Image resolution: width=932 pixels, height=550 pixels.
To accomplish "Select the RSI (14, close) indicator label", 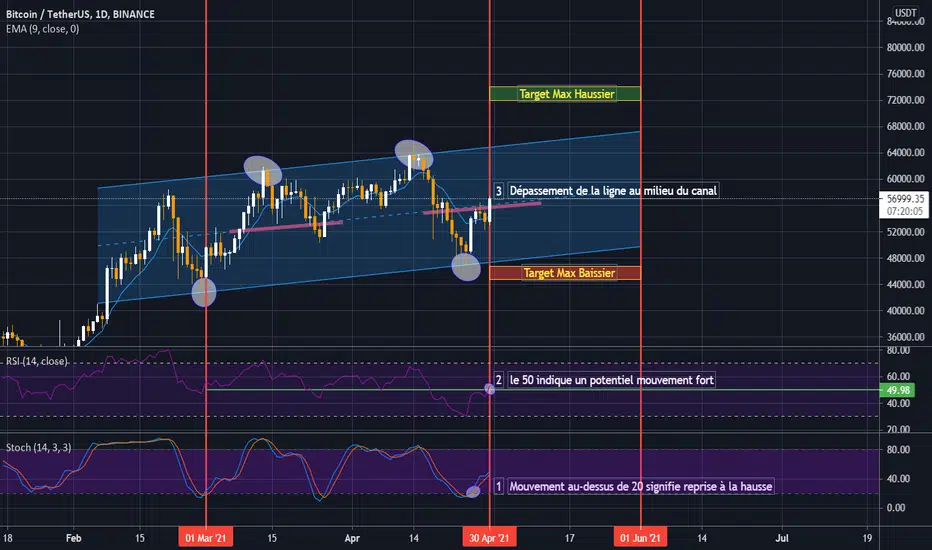I will click(x=36, y=361).
